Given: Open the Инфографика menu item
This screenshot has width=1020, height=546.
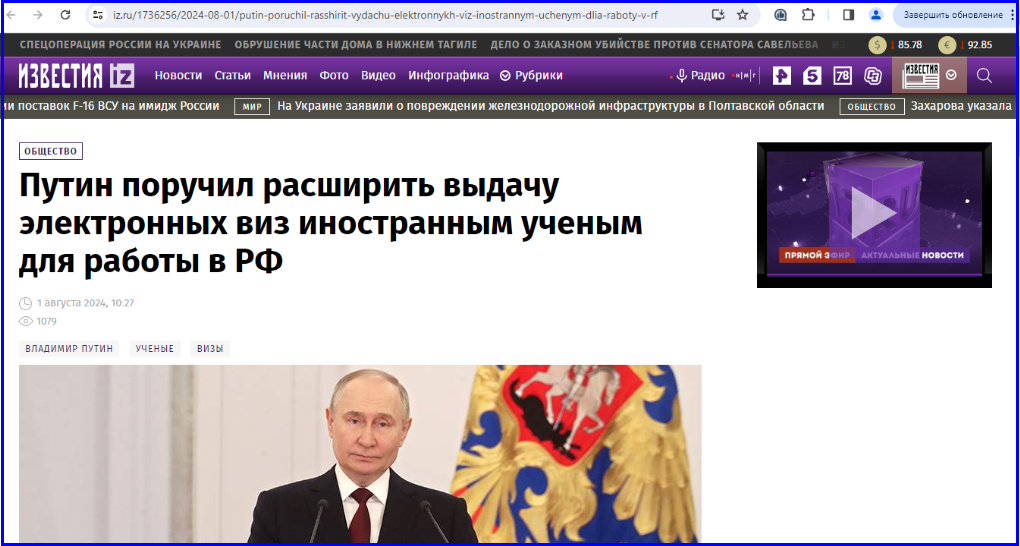Looking at the screenshot, I should point(449,75).
